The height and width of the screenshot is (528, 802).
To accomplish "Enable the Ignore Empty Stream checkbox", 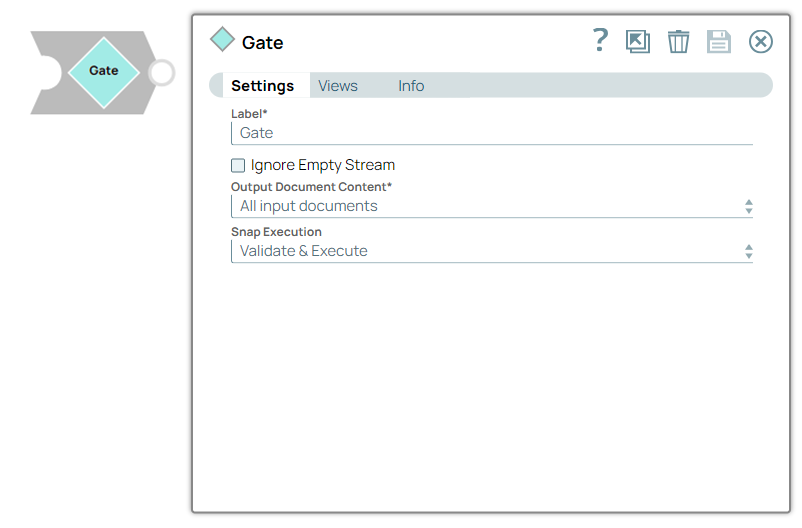I will tap(238, 165).
